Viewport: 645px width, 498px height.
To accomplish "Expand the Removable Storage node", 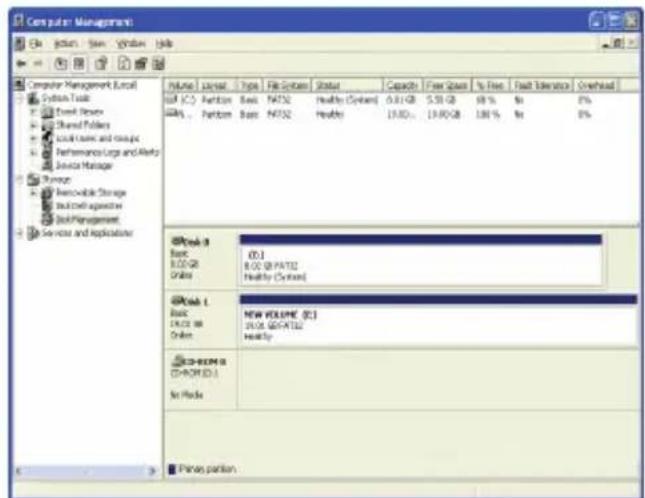I will tap(34, 192).
